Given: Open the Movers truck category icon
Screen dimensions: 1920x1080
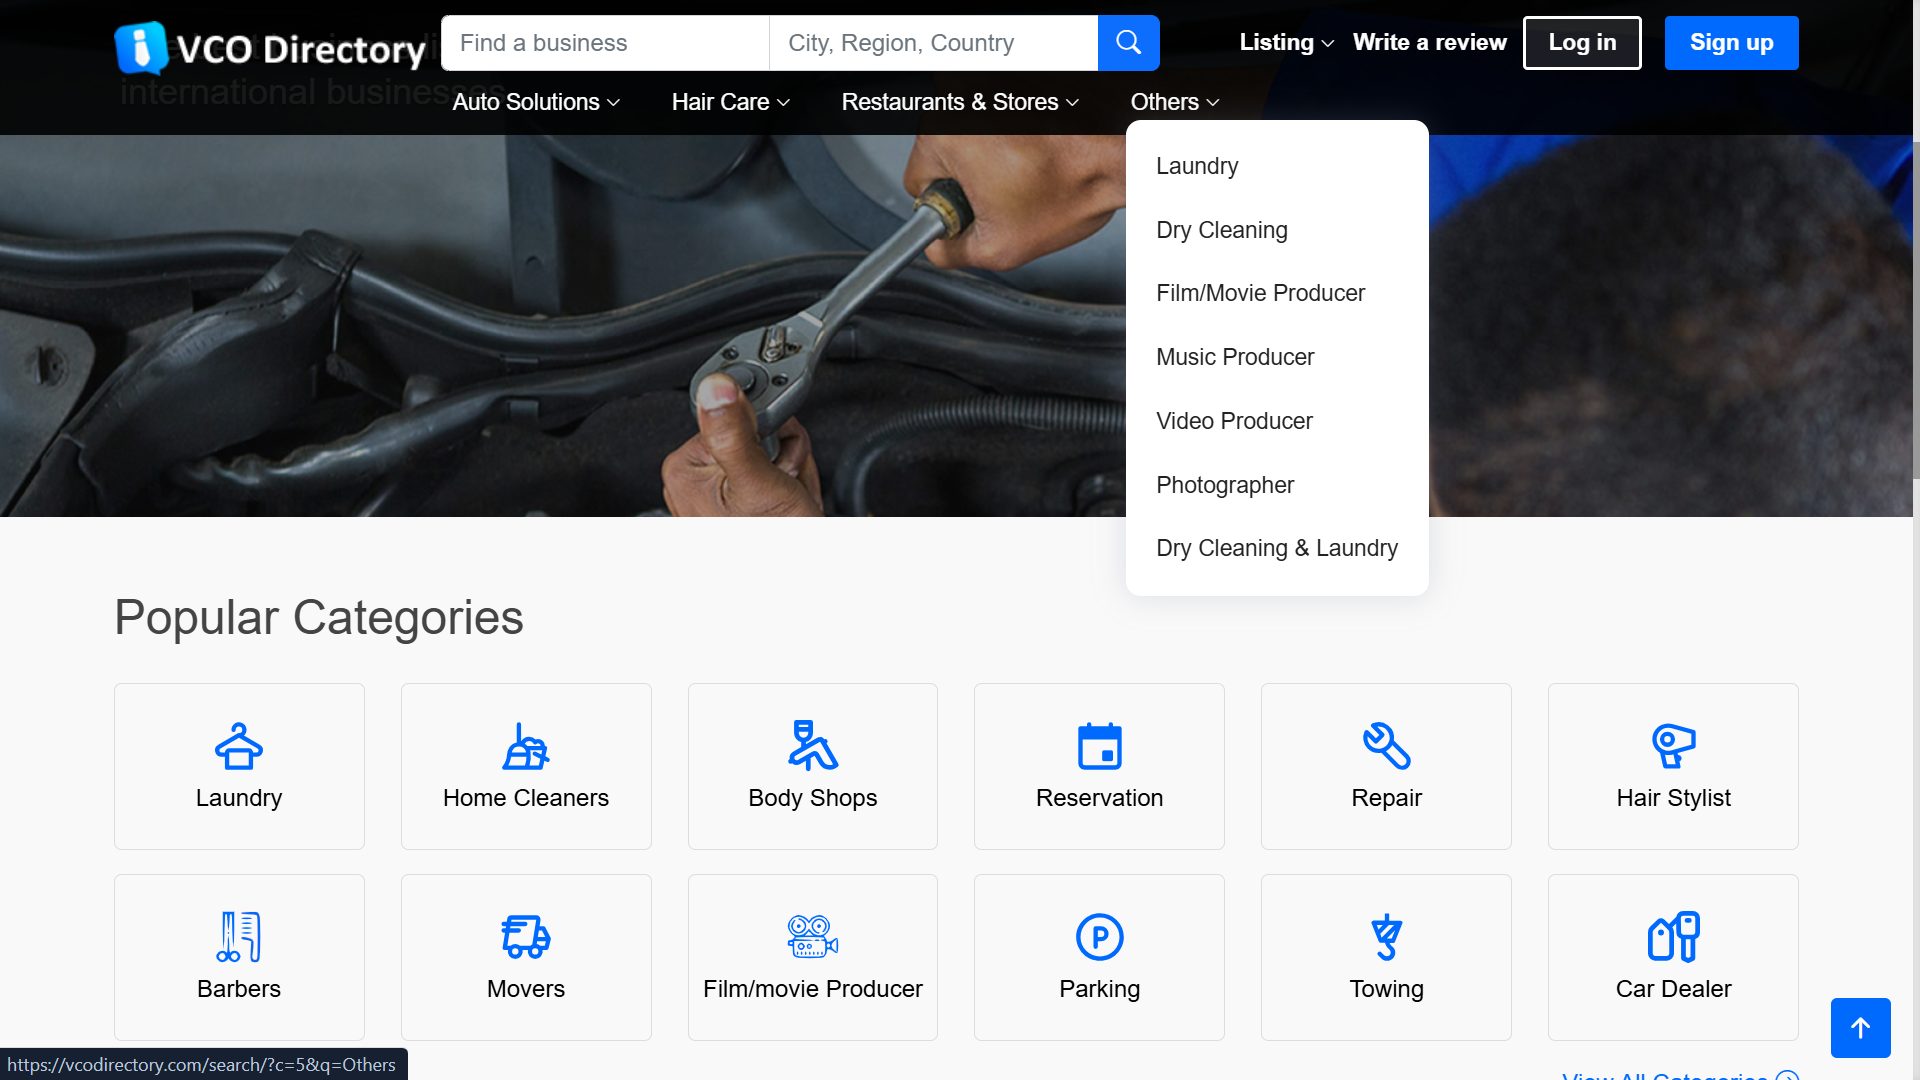Looking at the screenshot, I should pyautogui.click(x=526, y=937).
